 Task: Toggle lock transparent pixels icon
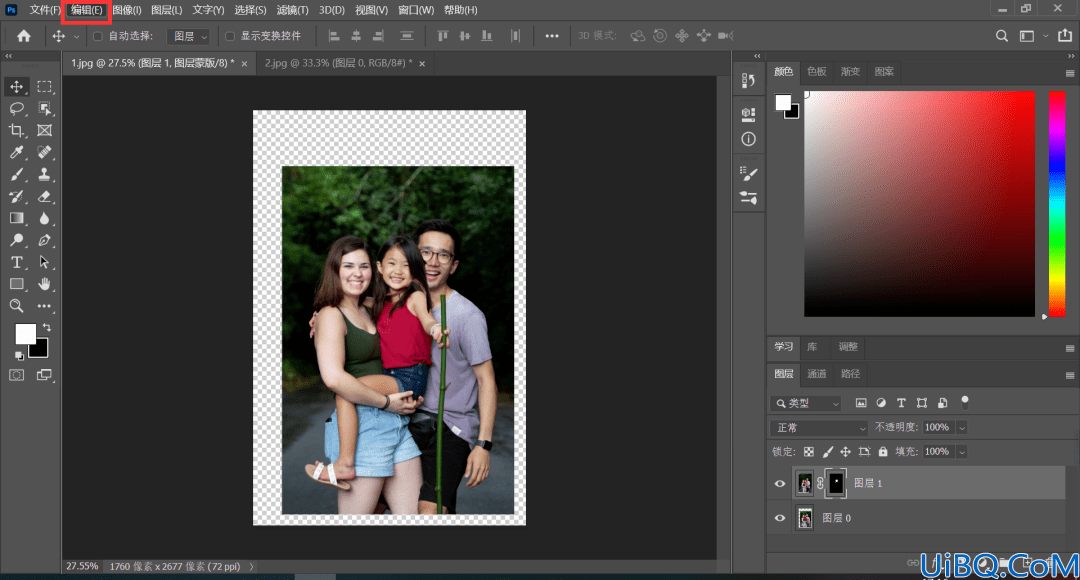point(809,452)
